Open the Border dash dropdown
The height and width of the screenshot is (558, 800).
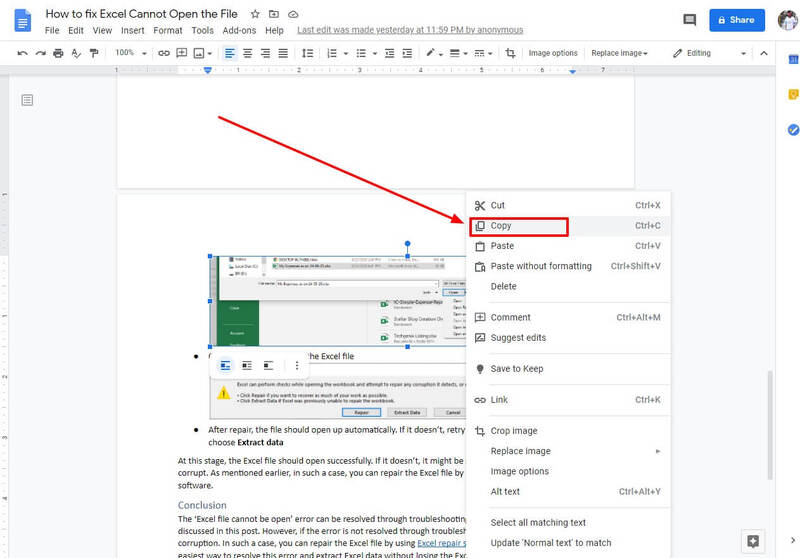[483, 53]
